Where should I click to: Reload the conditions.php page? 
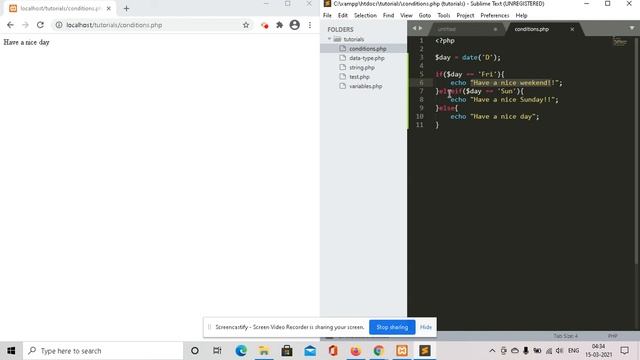(40, 25)
